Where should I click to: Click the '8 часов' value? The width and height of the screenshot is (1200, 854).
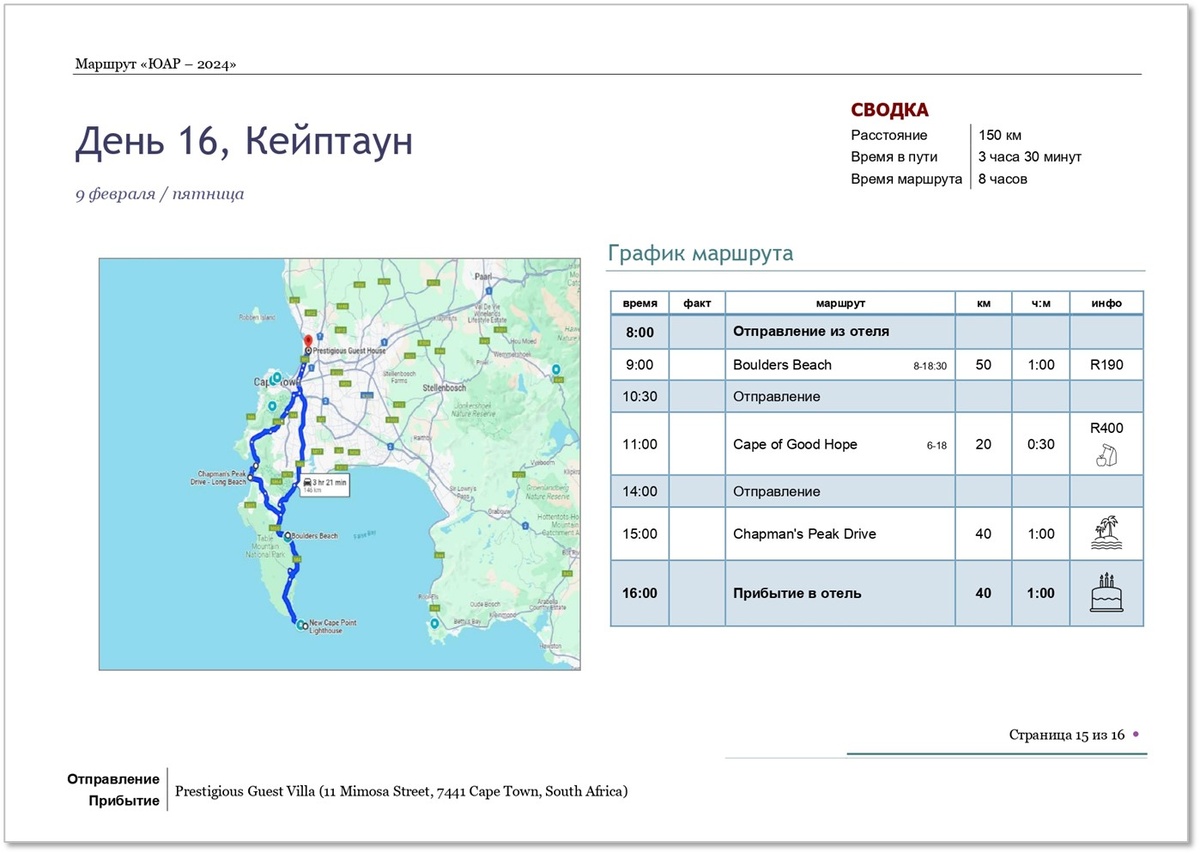point(1003,179)
